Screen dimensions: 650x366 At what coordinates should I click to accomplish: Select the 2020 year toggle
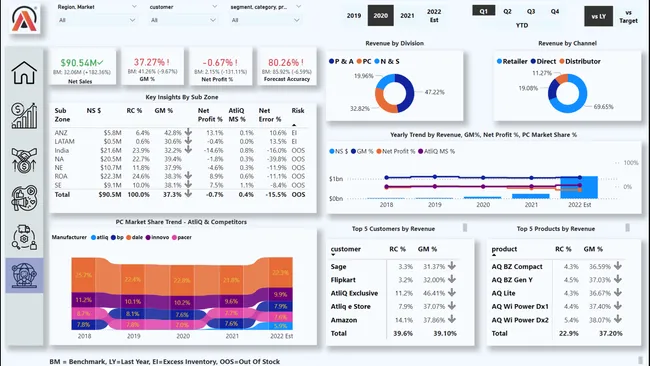point(381,15)
